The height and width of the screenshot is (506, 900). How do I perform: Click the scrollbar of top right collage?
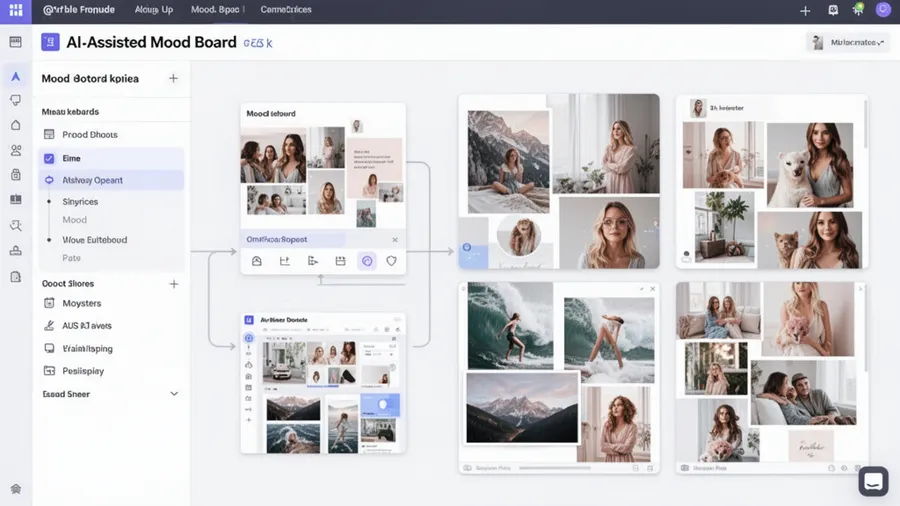864,123
